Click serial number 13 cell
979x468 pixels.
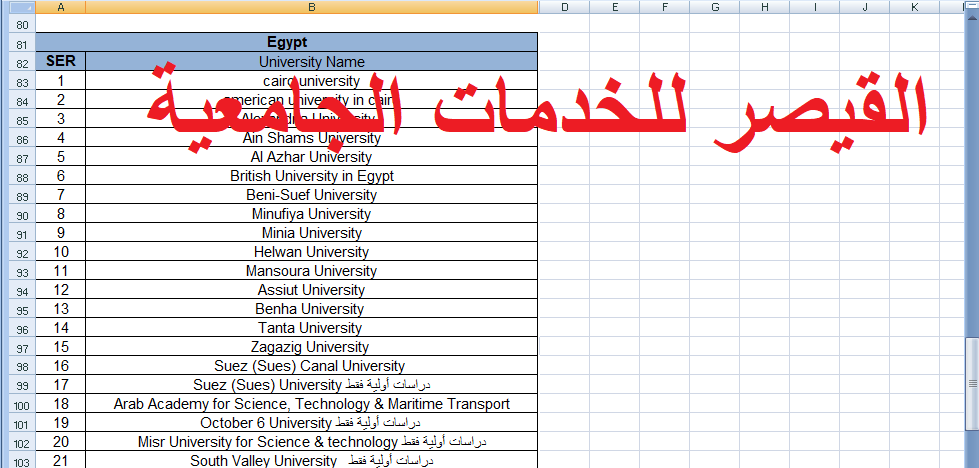coord(61,309)
